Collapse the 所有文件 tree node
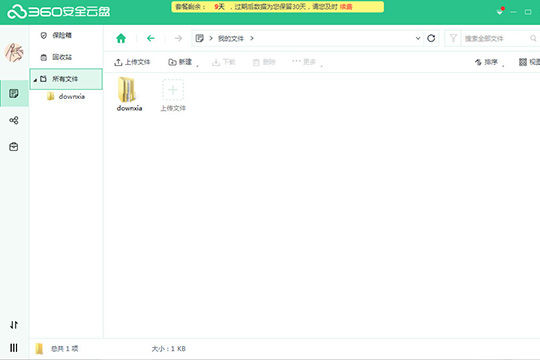Image resolution: width=540 pixels, height=360 pixels. point(35,80)
